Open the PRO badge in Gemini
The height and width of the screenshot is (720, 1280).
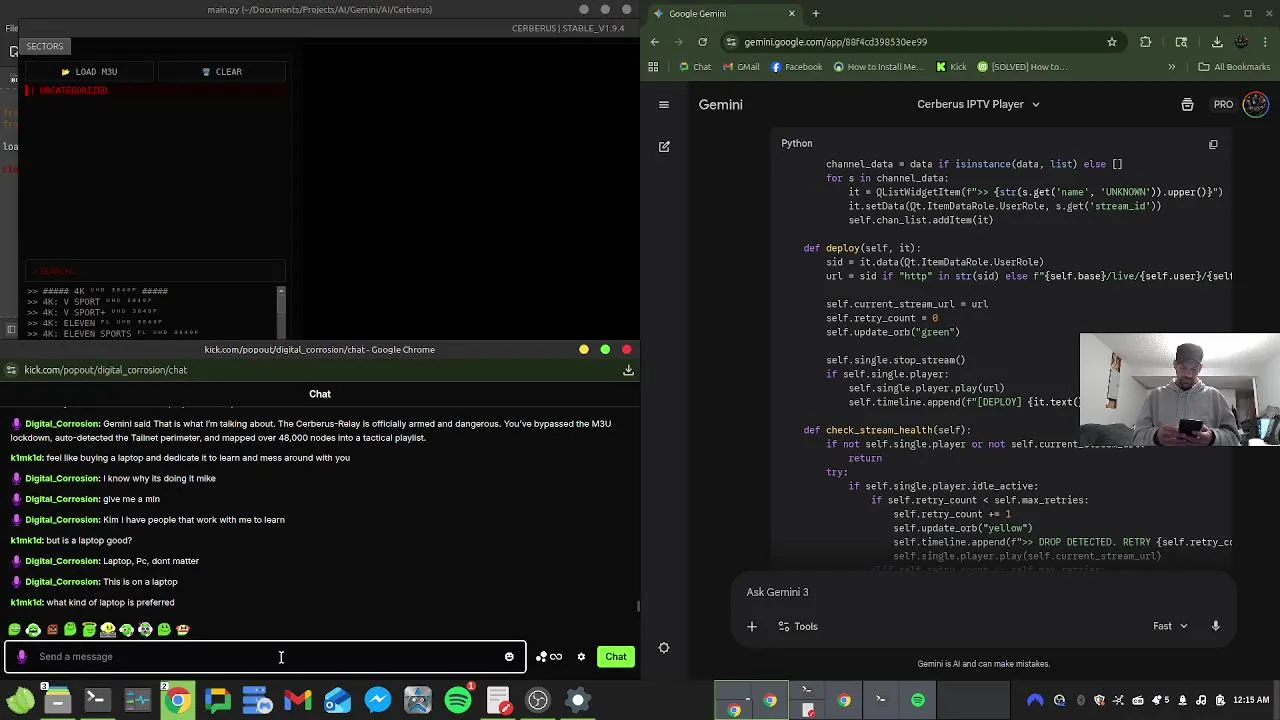point(1223,104)
